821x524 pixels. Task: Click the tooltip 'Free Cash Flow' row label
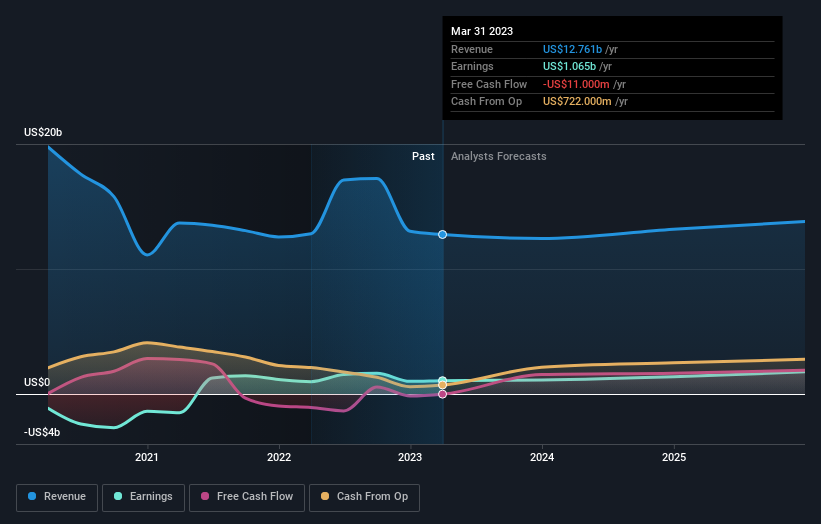[x=489, y=84]
